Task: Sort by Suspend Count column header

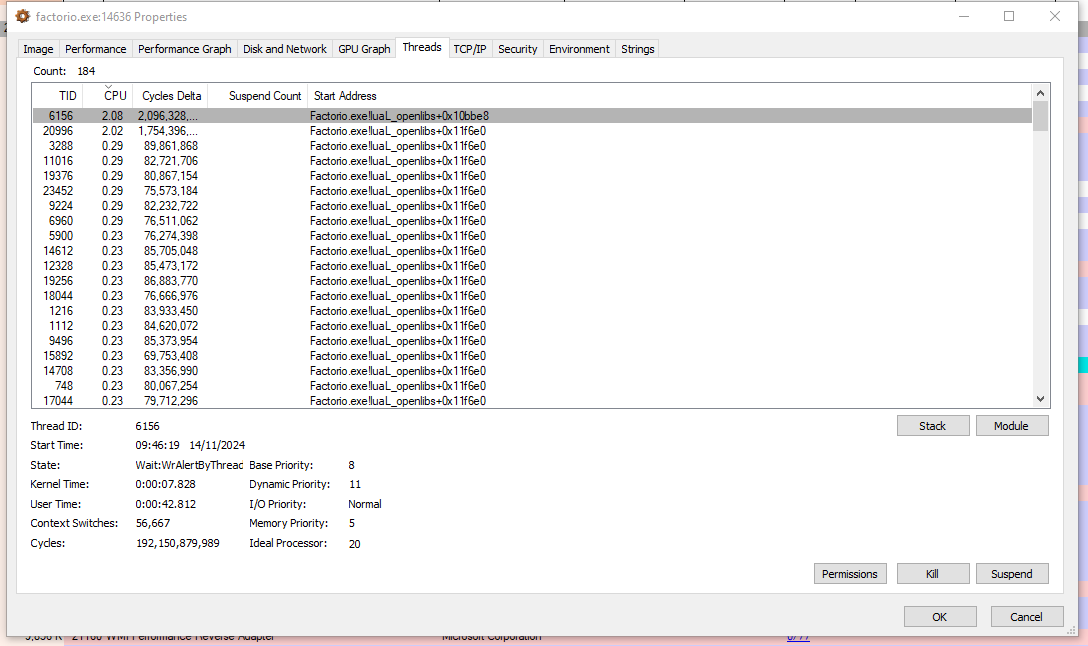Action: tap(257, 96)
